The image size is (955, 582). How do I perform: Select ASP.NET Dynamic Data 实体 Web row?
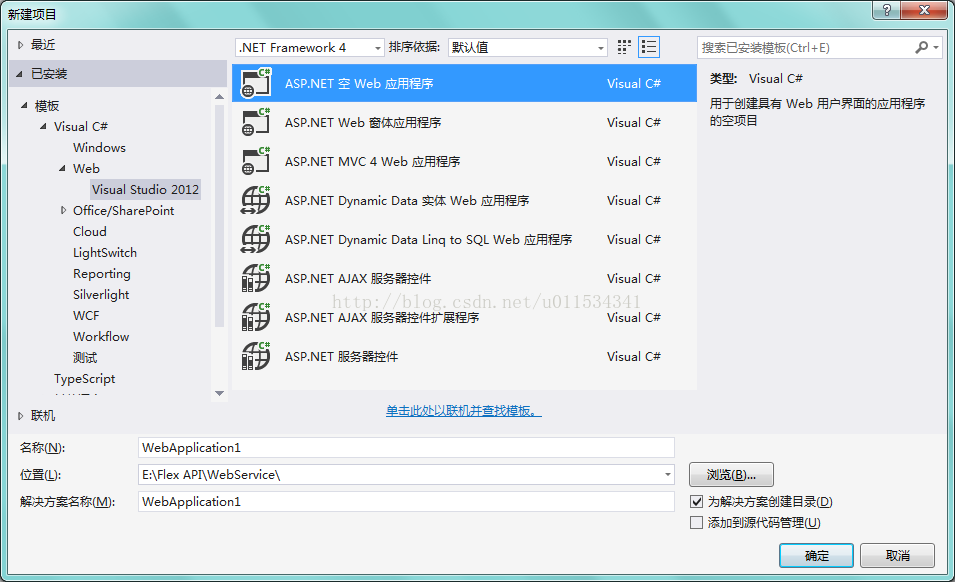pos(464,200)
